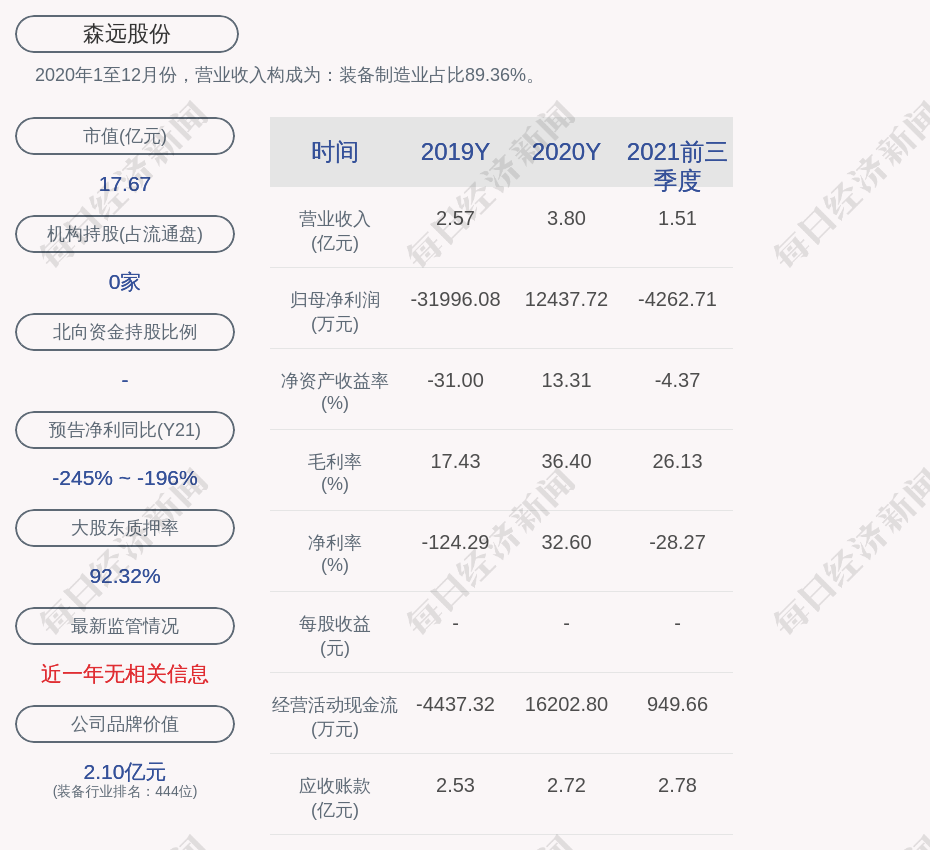Click the 机构持股(占流通盘) pill
This screenshot has width=930, height=850.
click(125, 234)
